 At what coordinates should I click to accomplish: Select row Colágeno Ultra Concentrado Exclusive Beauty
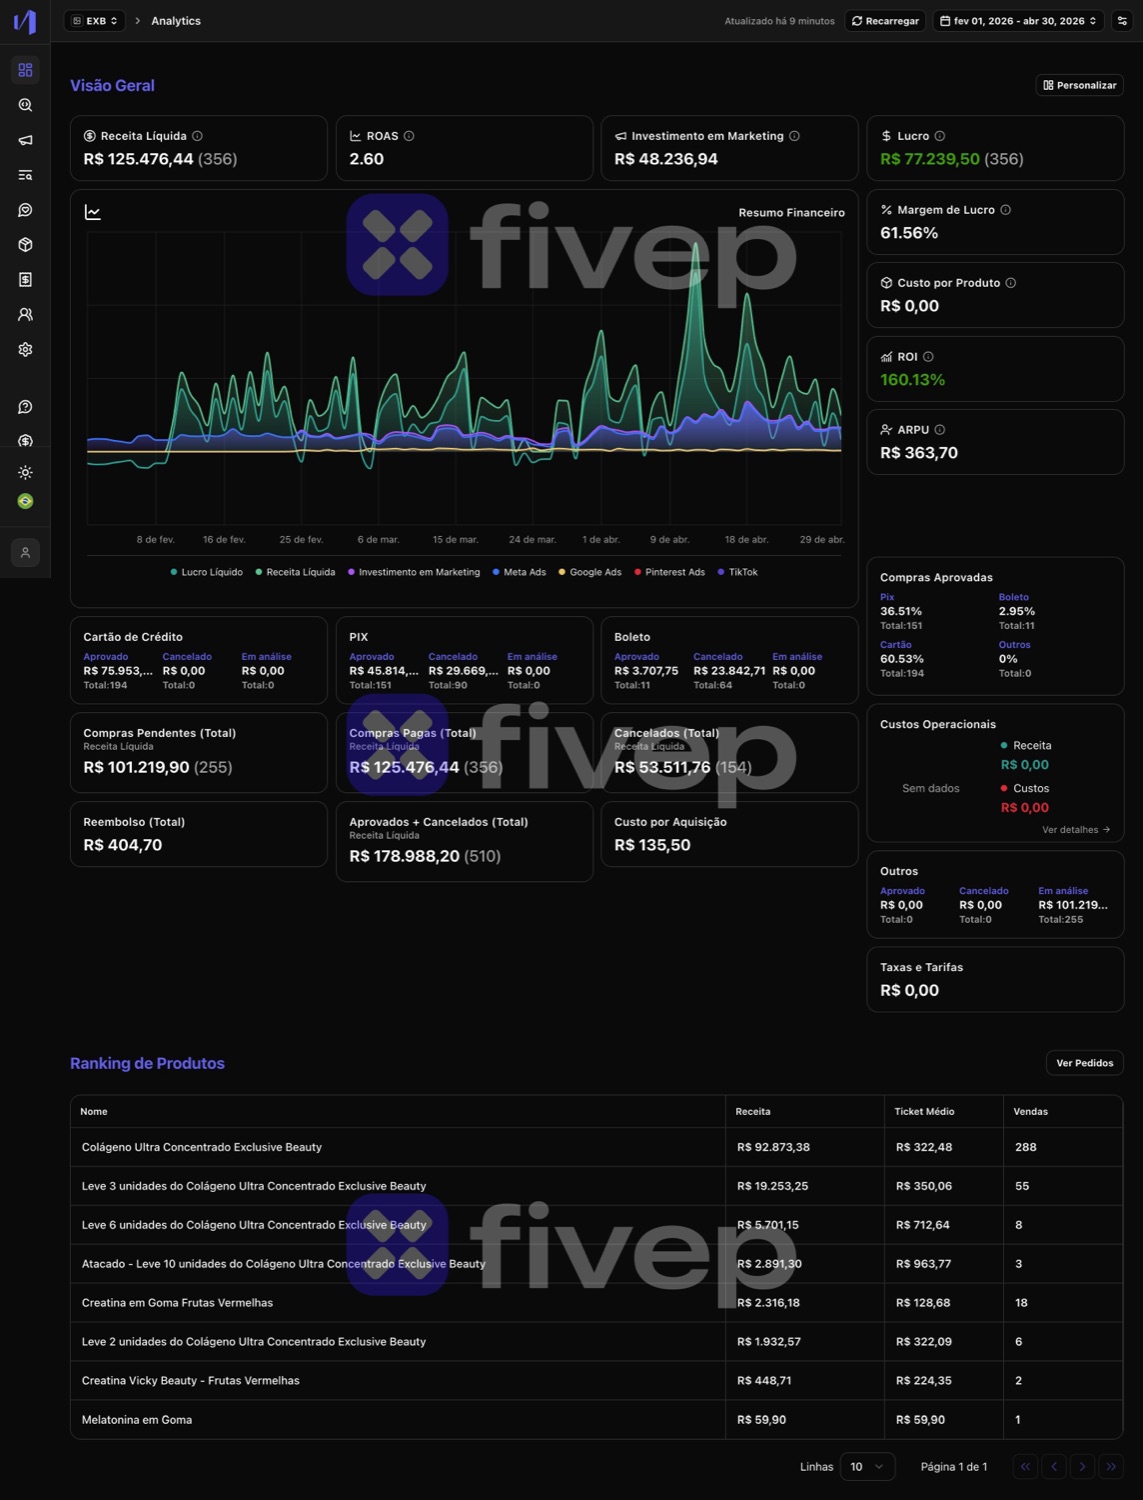pyautogui.click(x=597, y=1147)
